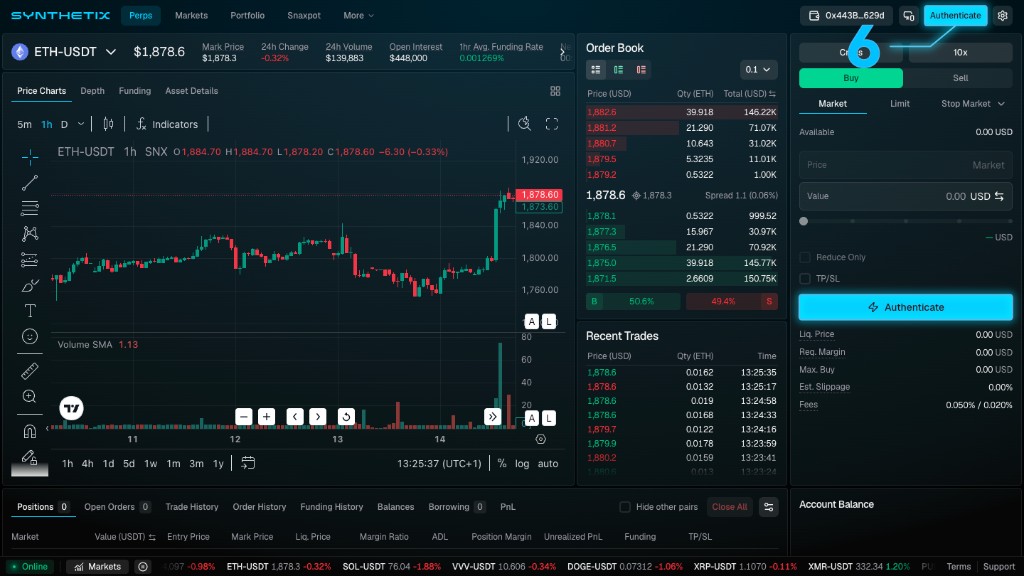
Task: Open the Indicators menu
Action: 167,124
